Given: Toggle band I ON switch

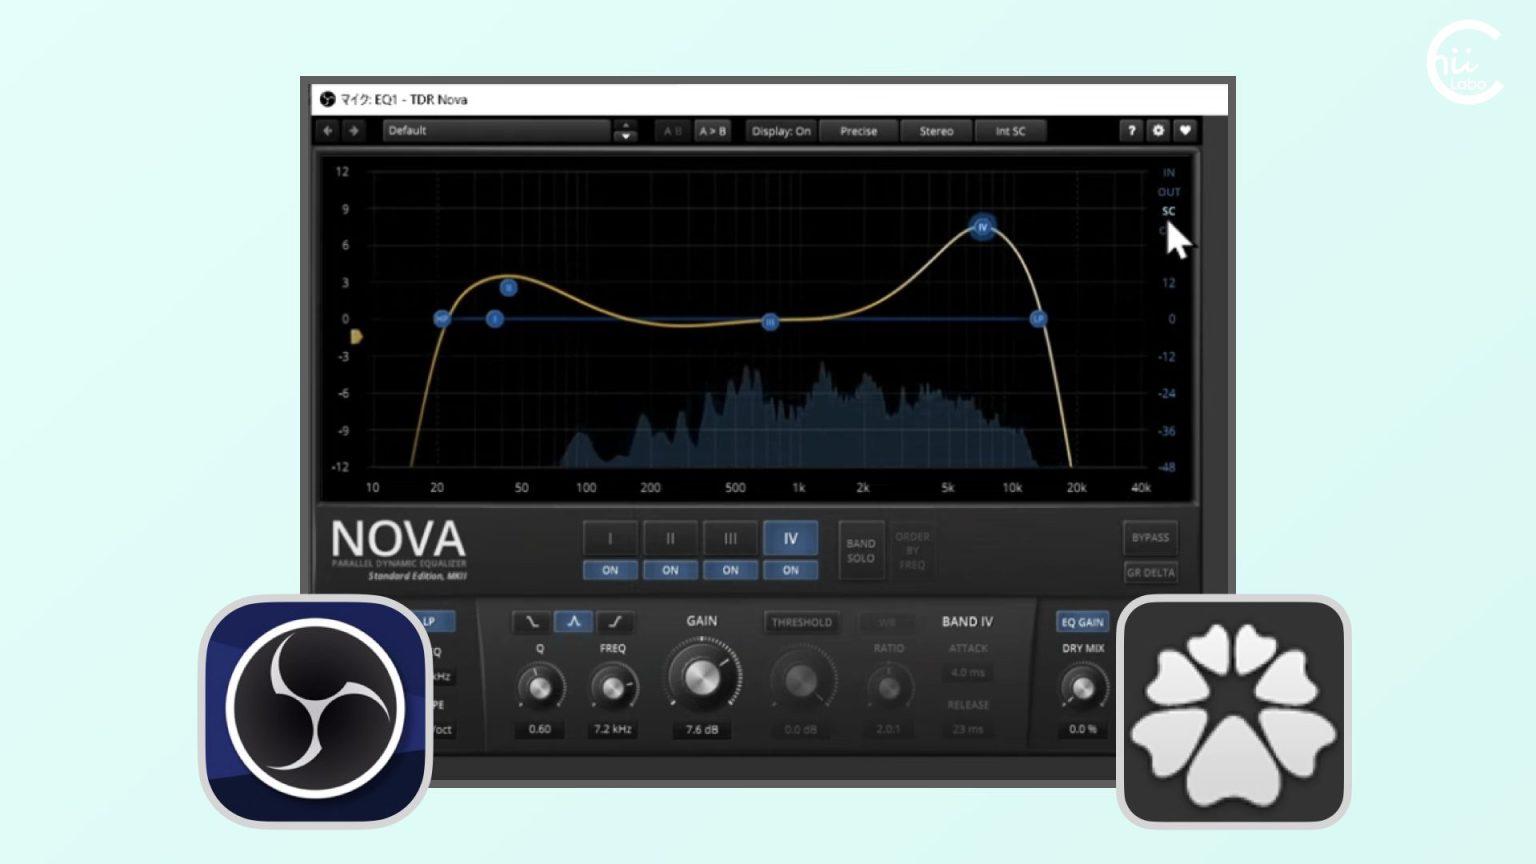Looking at the screenshot, I should 610,570.
